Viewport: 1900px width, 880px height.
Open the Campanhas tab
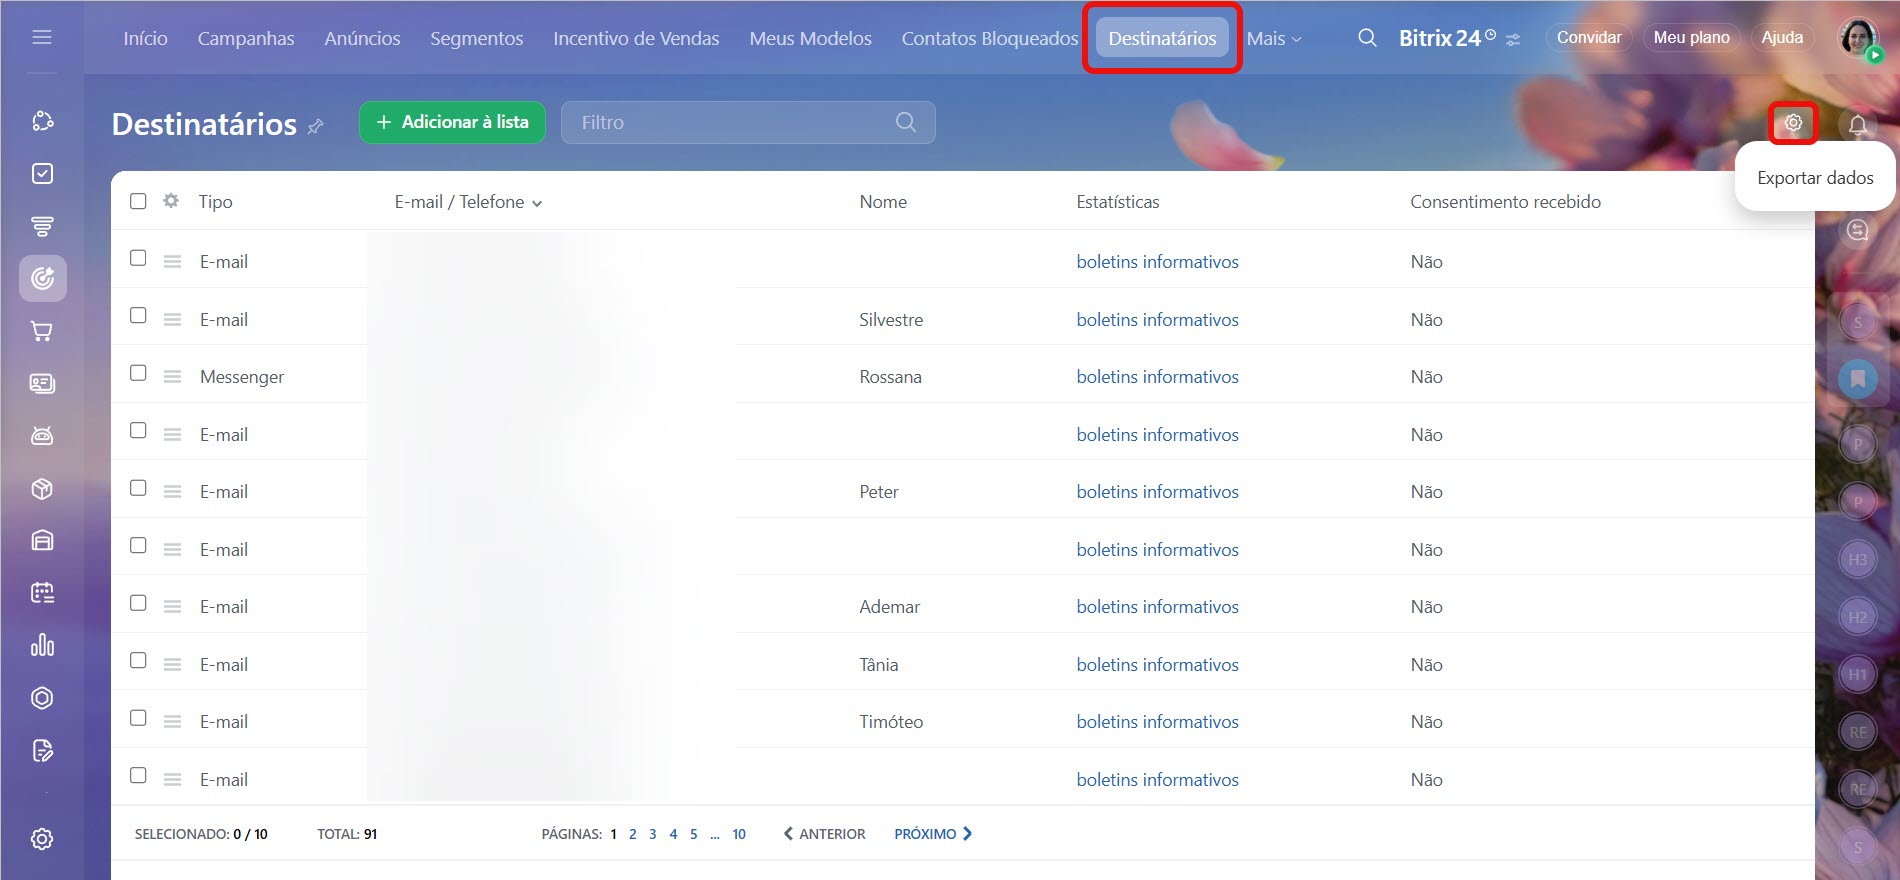pyautogui.click(x=246, y=38)
